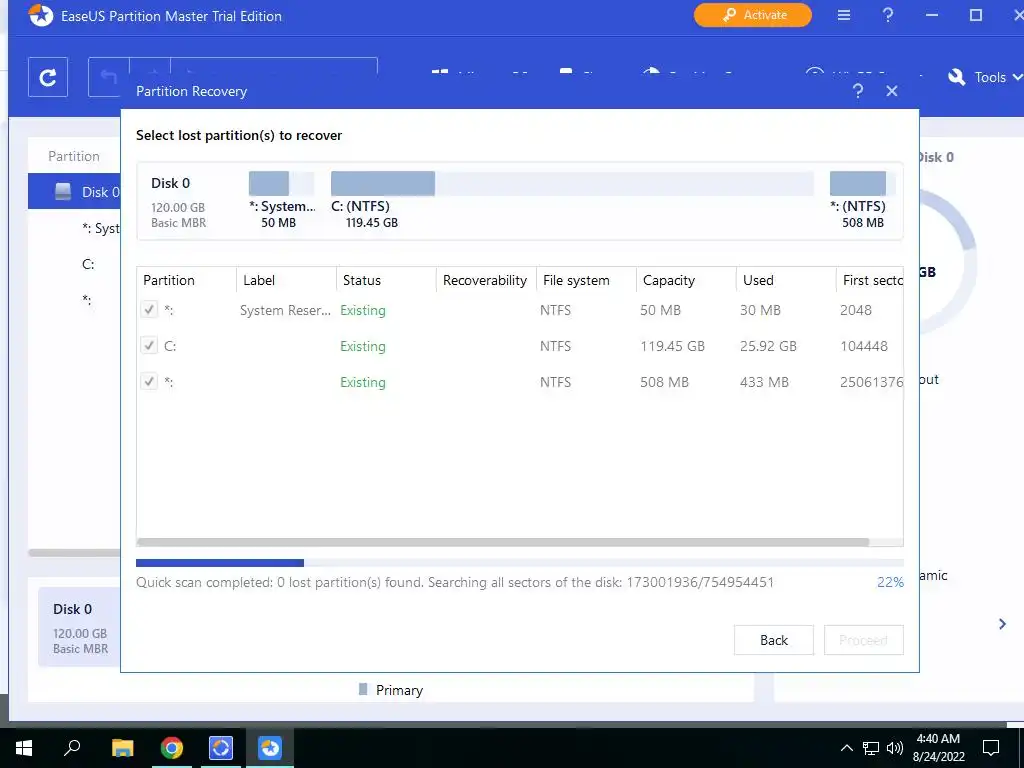Click the disabled Proceed button
This screenshot has width=1024, height=768.
pos(863,640)
